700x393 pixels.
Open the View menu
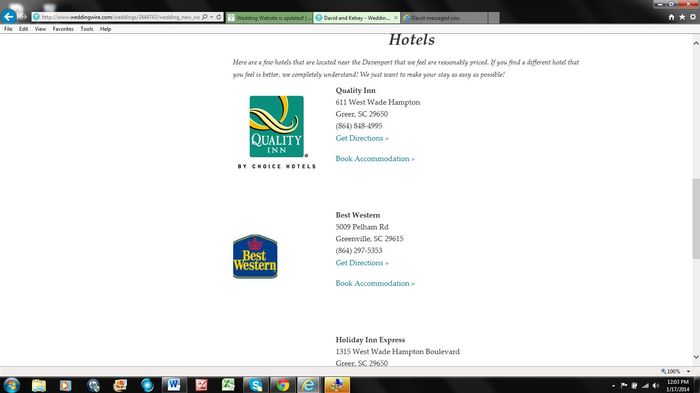click(x=40, y=29)
